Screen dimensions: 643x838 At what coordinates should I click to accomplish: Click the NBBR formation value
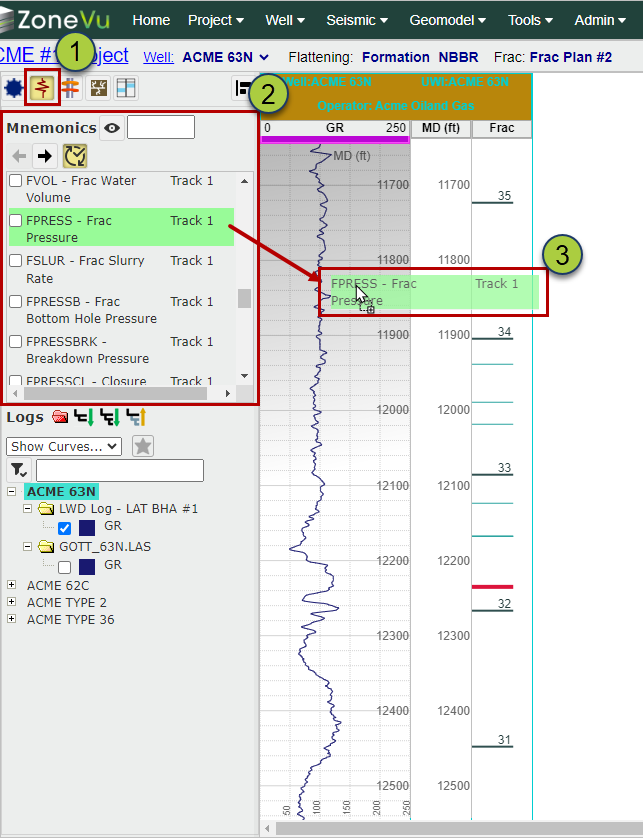tap(458, 57)
